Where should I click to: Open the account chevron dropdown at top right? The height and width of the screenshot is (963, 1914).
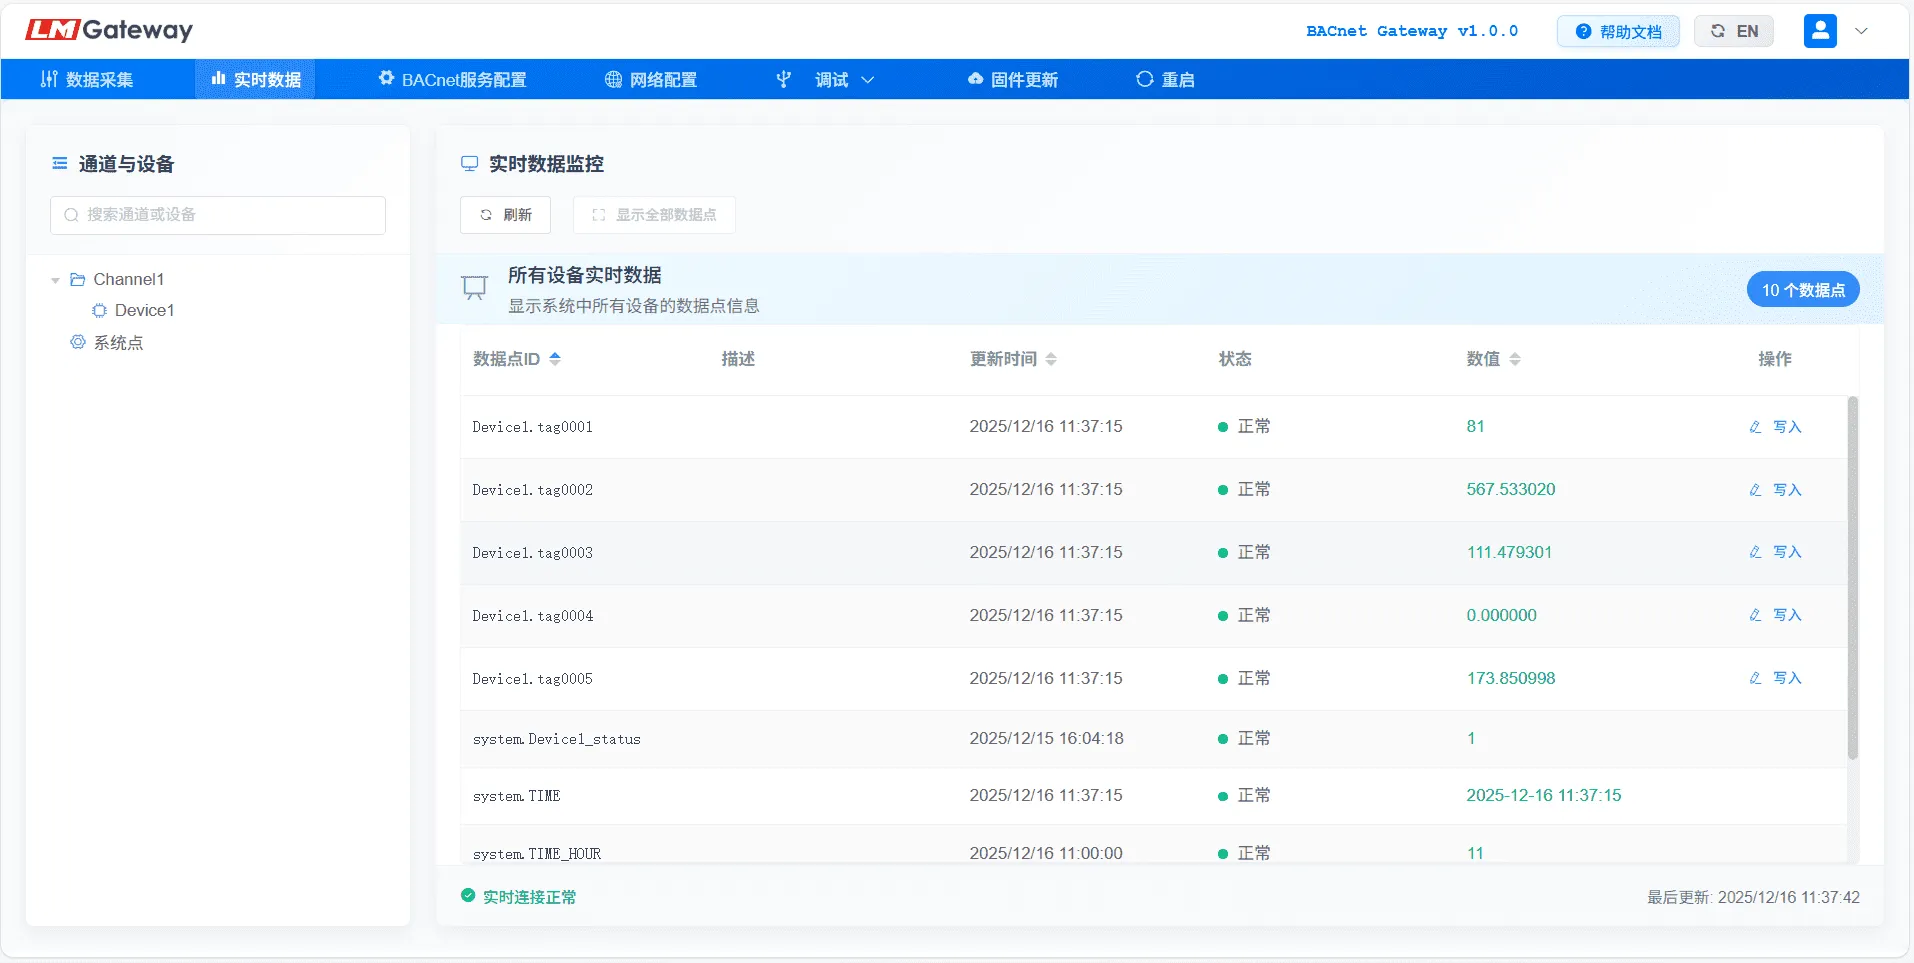coord(1862,31)
